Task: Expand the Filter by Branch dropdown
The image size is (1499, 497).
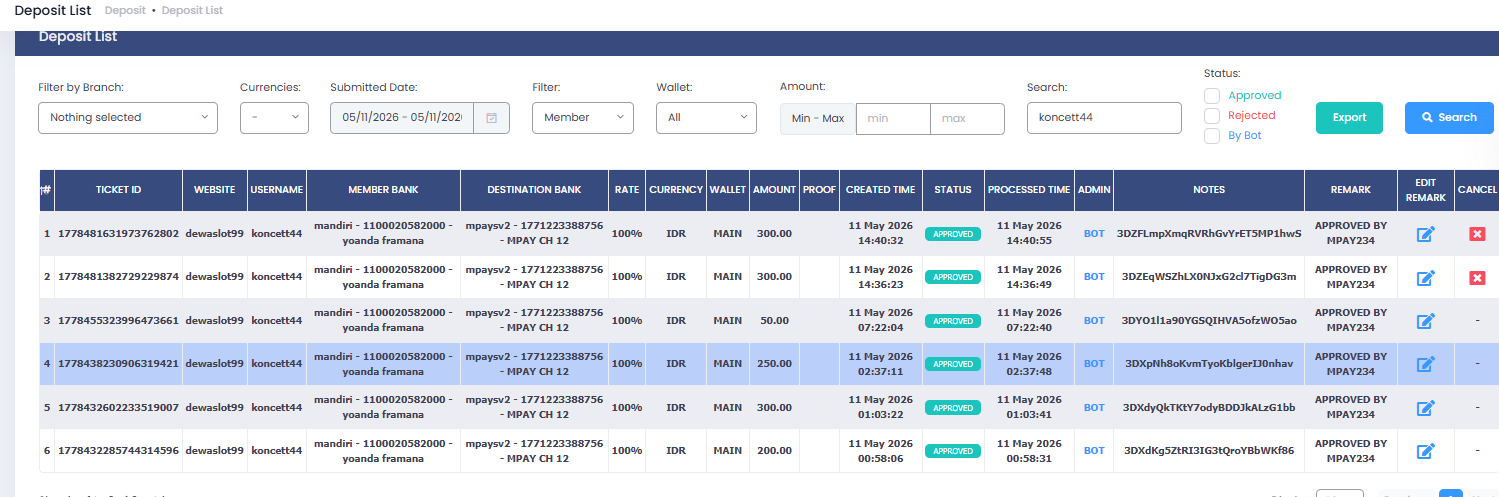Action: pyautogui.click(x=128, y=118)
